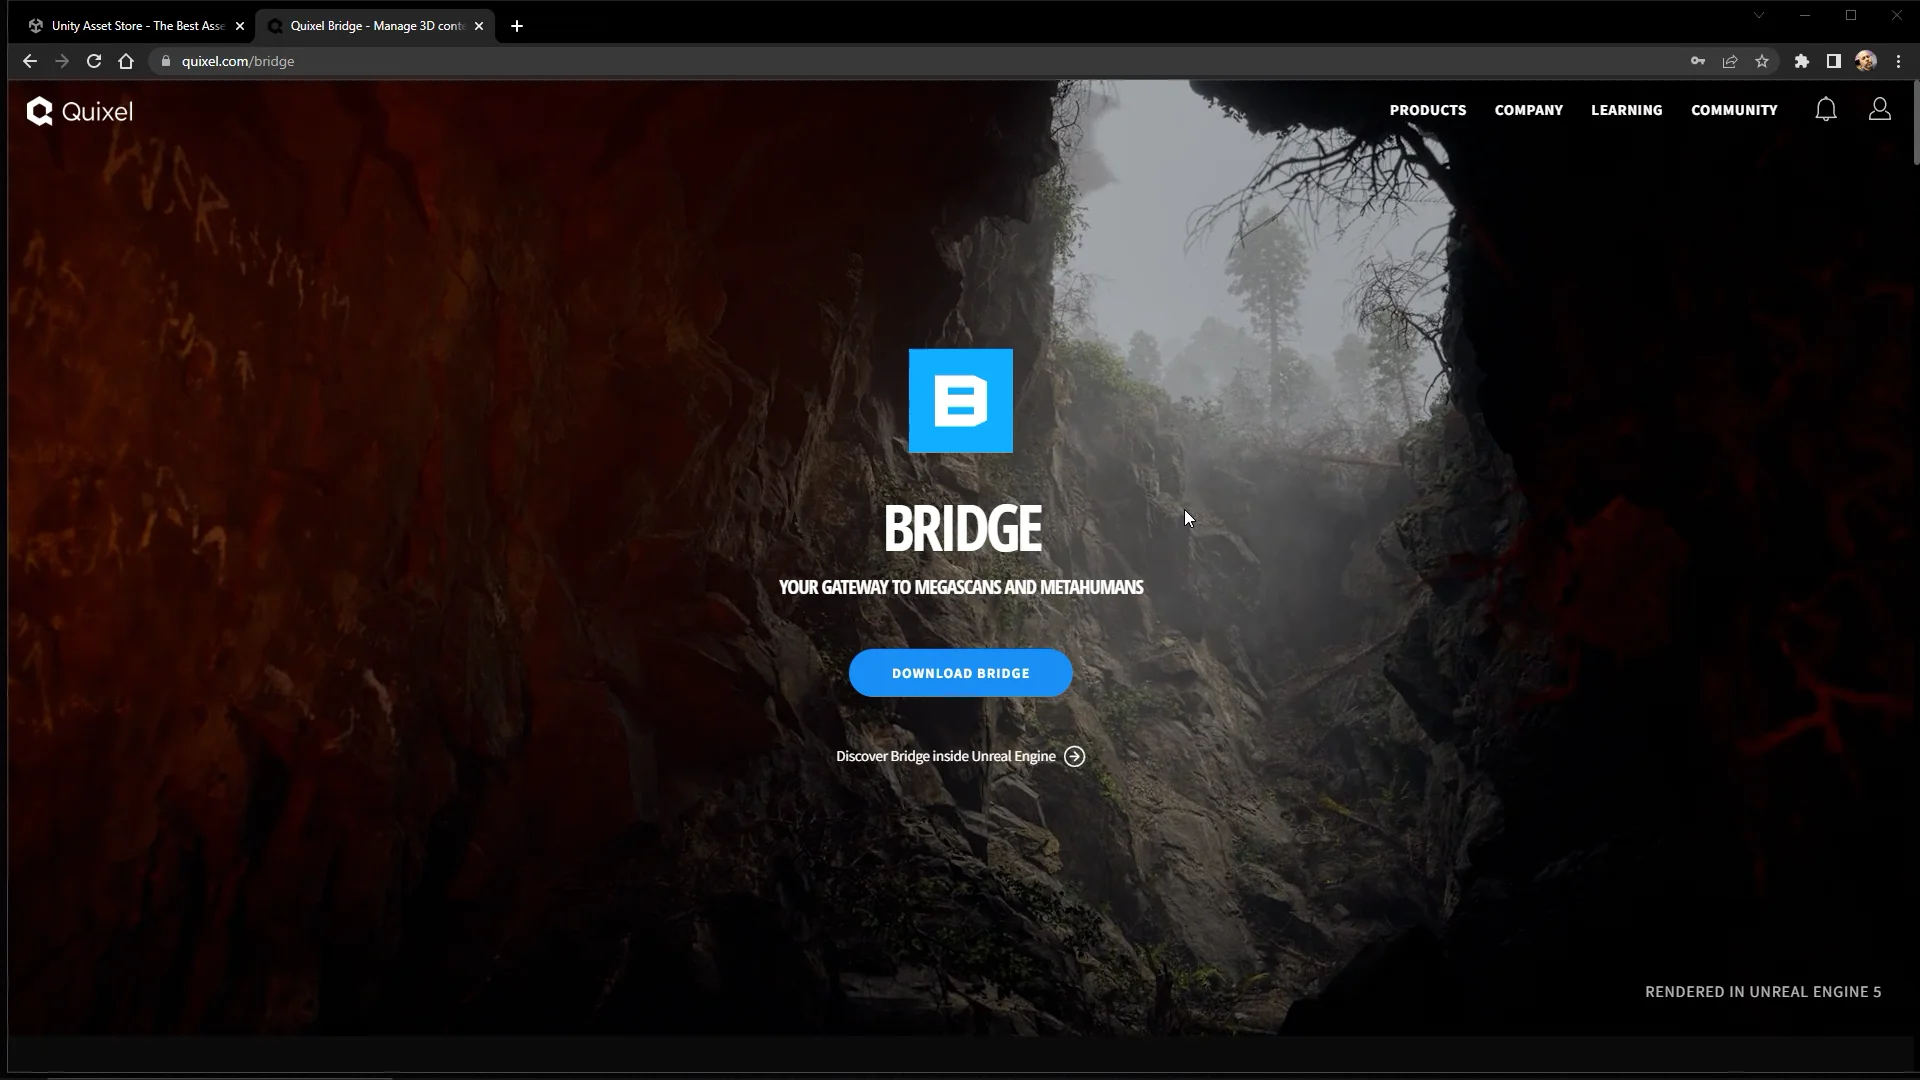The width and height of the screenshot is (1920, 1080).
Task: Click the Discover Bridge arrow icon
Action: pos(1073,756)
